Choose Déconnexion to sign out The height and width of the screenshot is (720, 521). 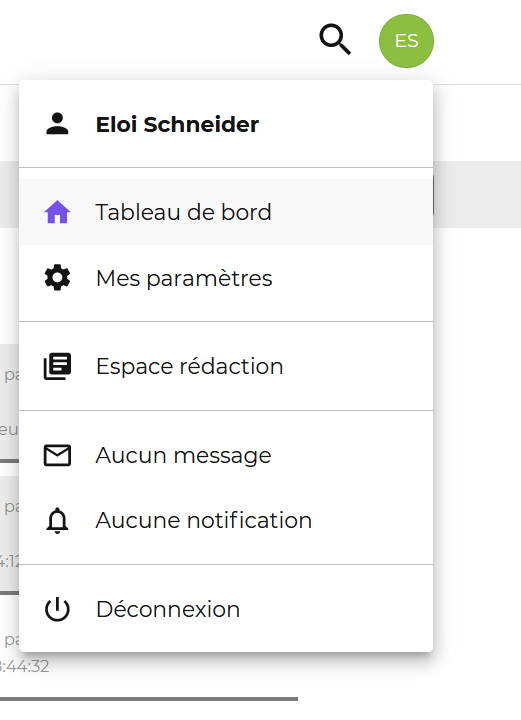click(226, 609)
